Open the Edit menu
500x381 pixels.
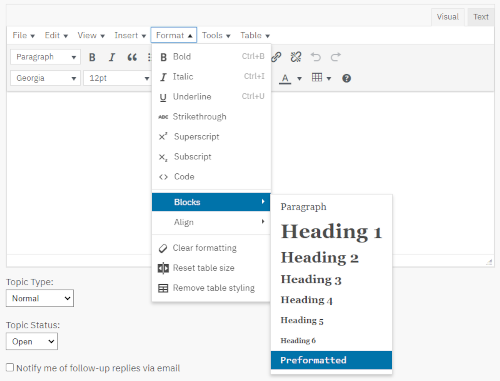point(56,35)
